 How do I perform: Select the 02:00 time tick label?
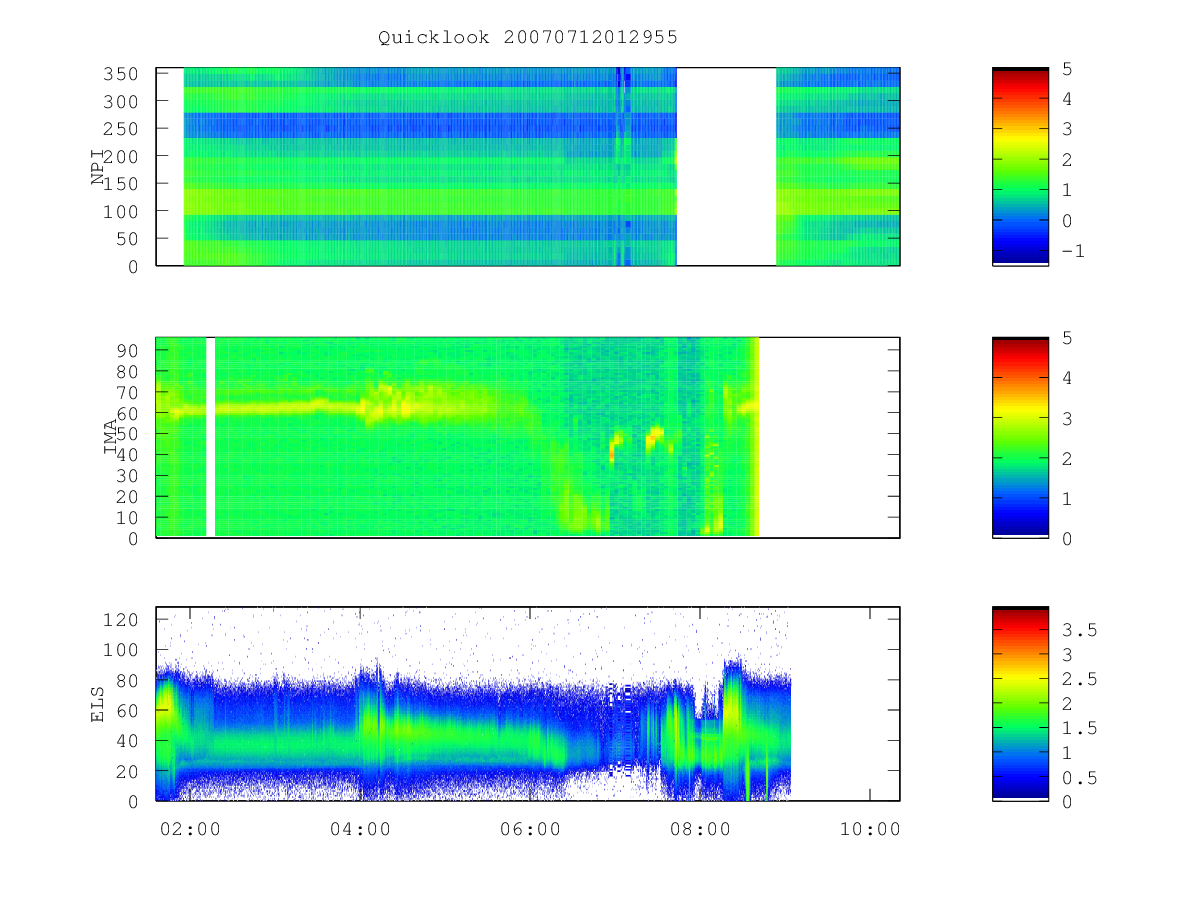(190, 829)
